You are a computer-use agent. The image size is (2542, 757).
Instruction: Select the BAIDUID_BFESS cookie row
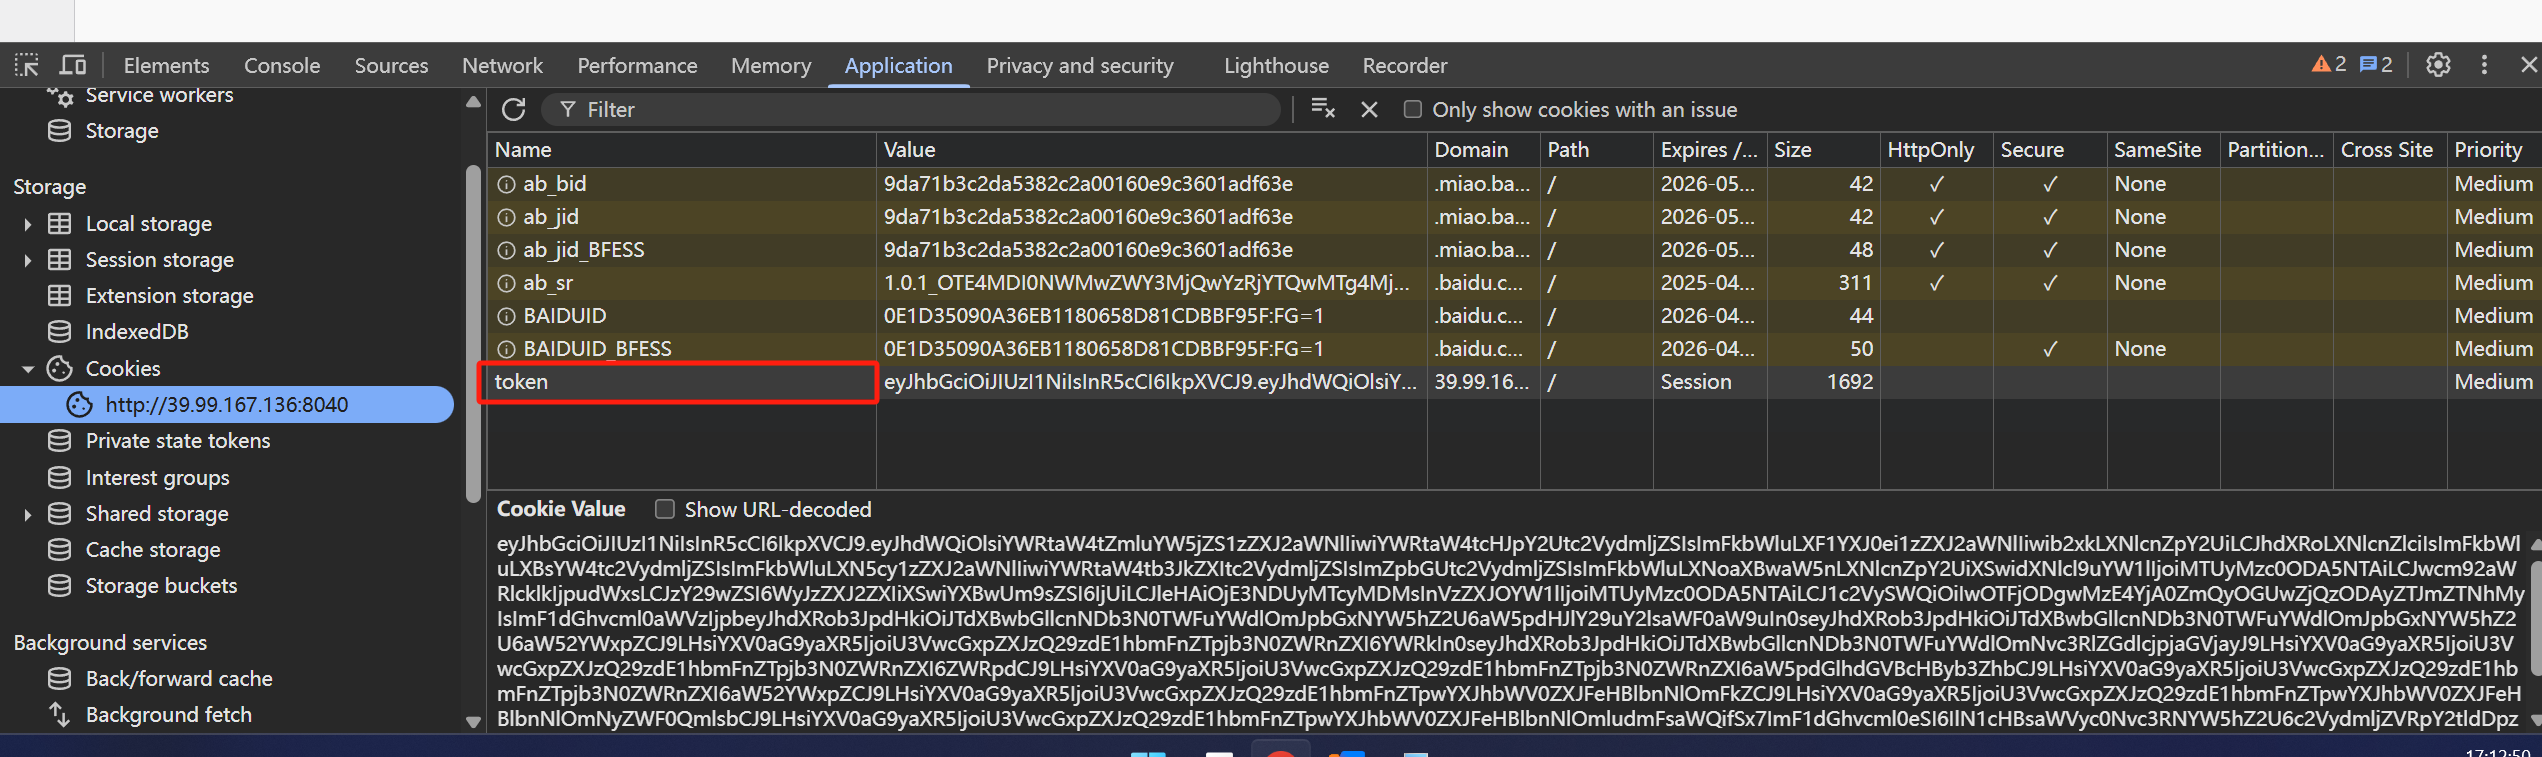click(1514, 349)
